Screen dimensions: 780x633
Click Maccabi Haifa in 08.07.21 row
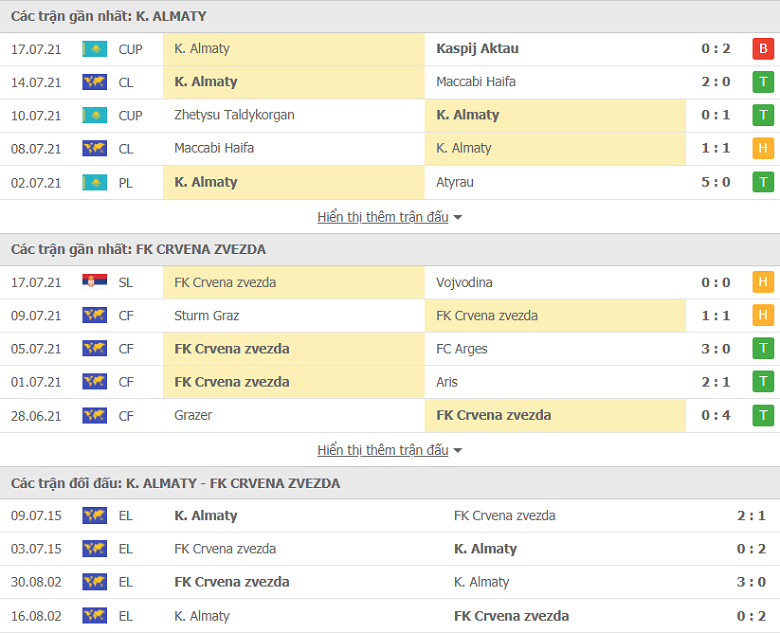214,148
